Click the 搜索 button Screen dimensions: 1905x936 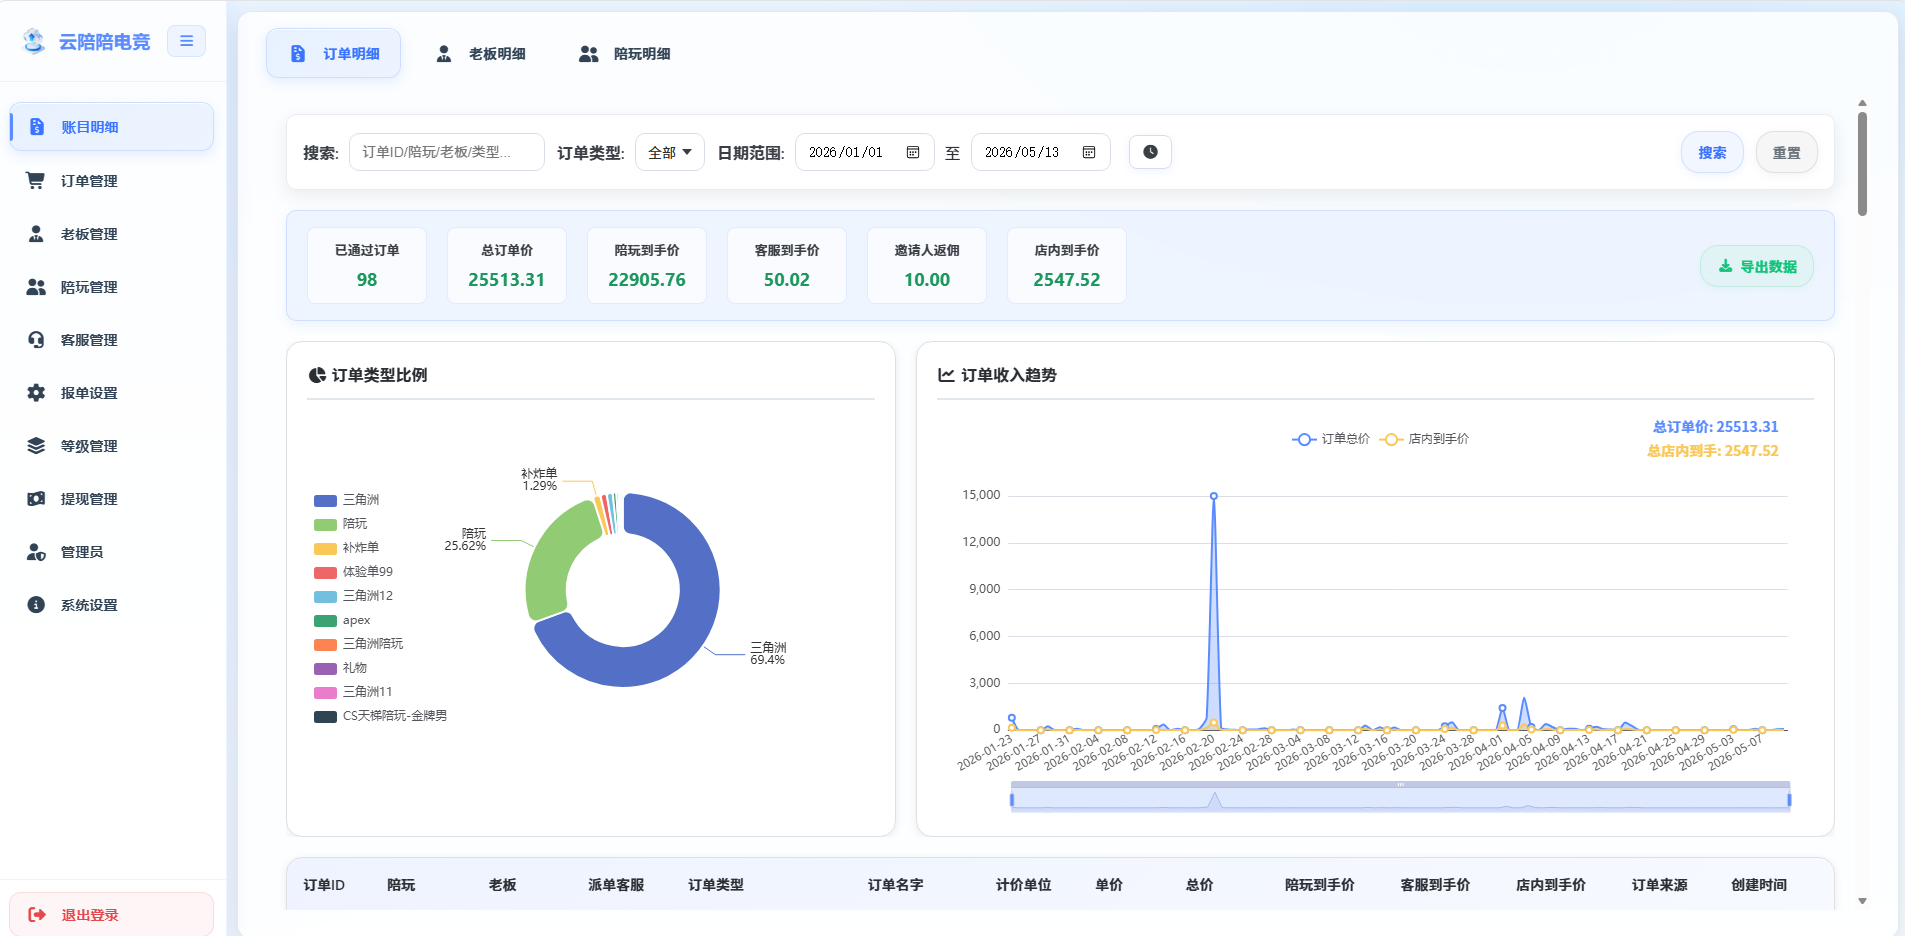point(1712,152)
